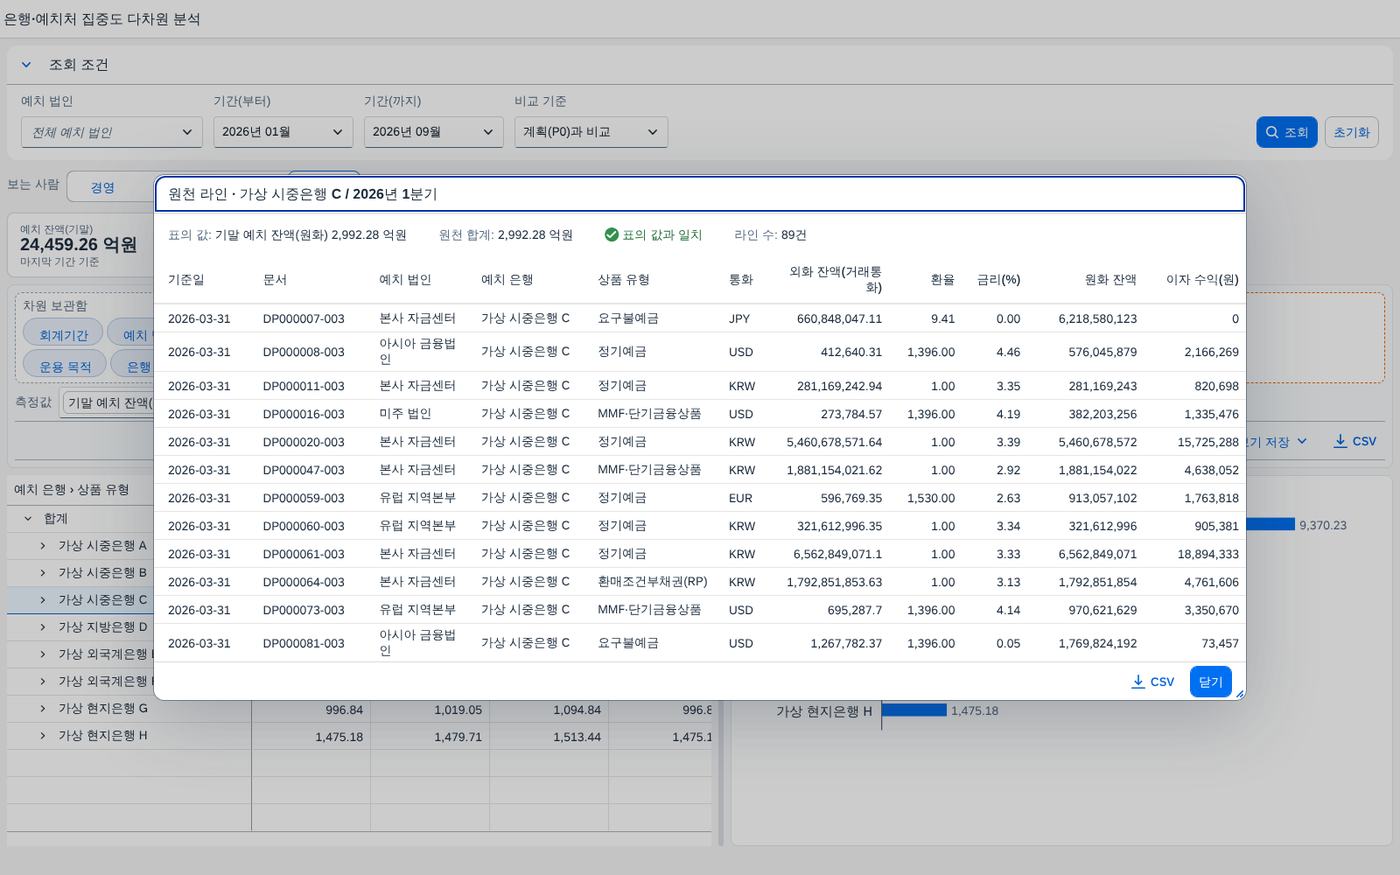Collapse the 조회 조건 panel chevron

pyautogui.click(x=26, y=65)
